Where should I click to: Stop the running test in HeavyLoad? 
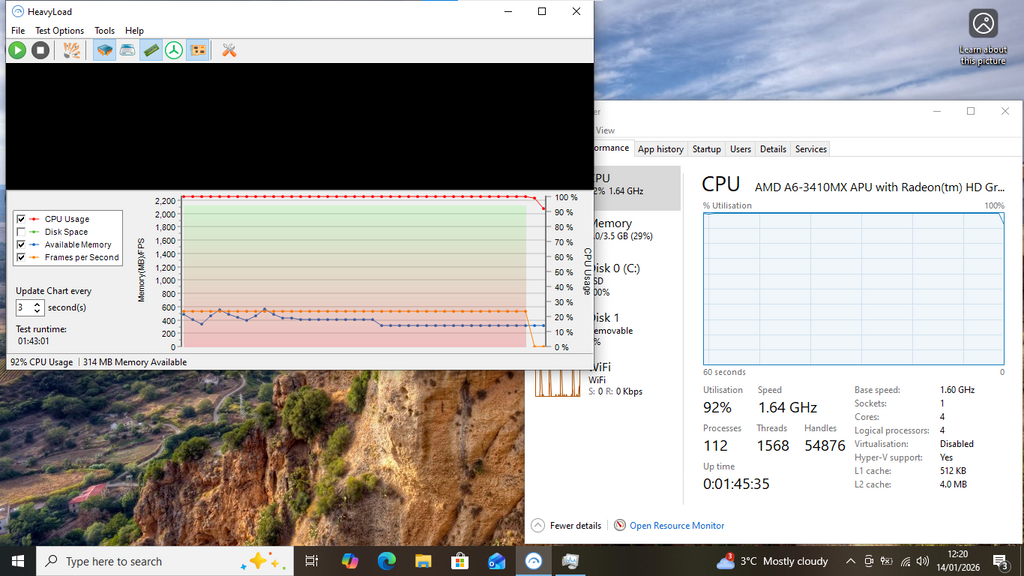click(40, 50)
